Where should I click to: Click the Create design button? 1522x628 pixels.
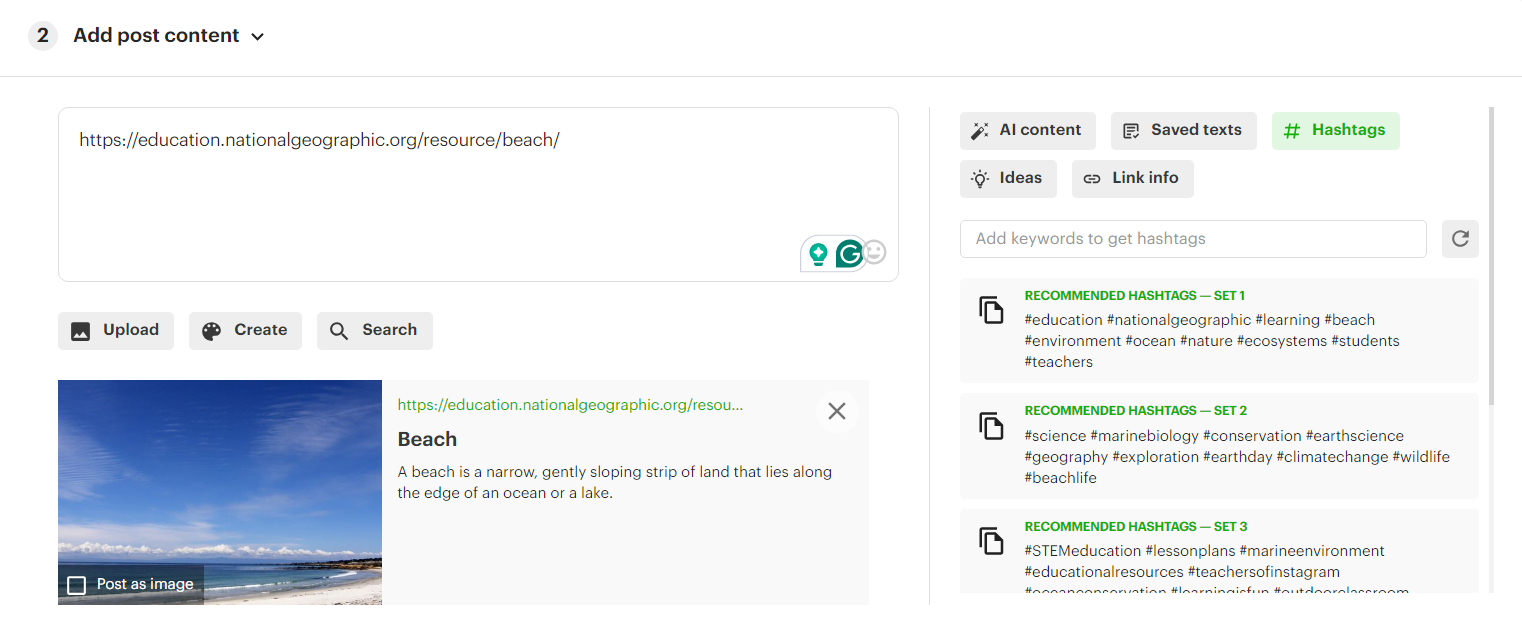pyautogui.click(x=245, y=330)
